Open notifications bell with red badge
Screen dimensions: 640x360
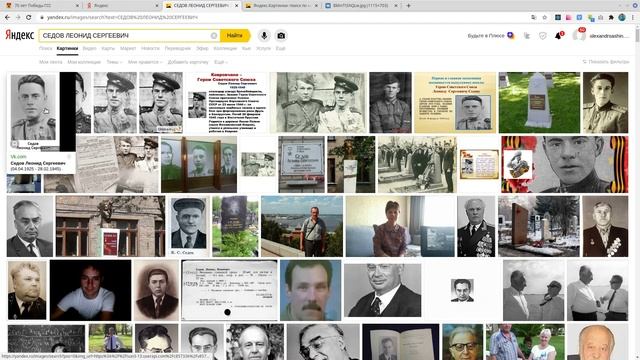coord(558,36)
